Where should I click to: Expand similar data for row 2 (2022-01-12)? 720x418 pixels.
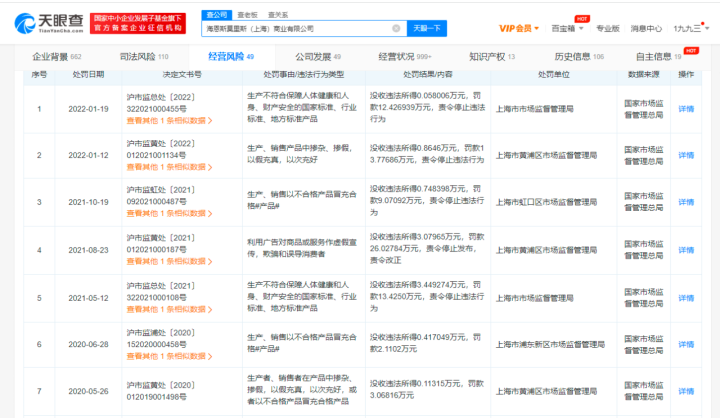(169, 167)
